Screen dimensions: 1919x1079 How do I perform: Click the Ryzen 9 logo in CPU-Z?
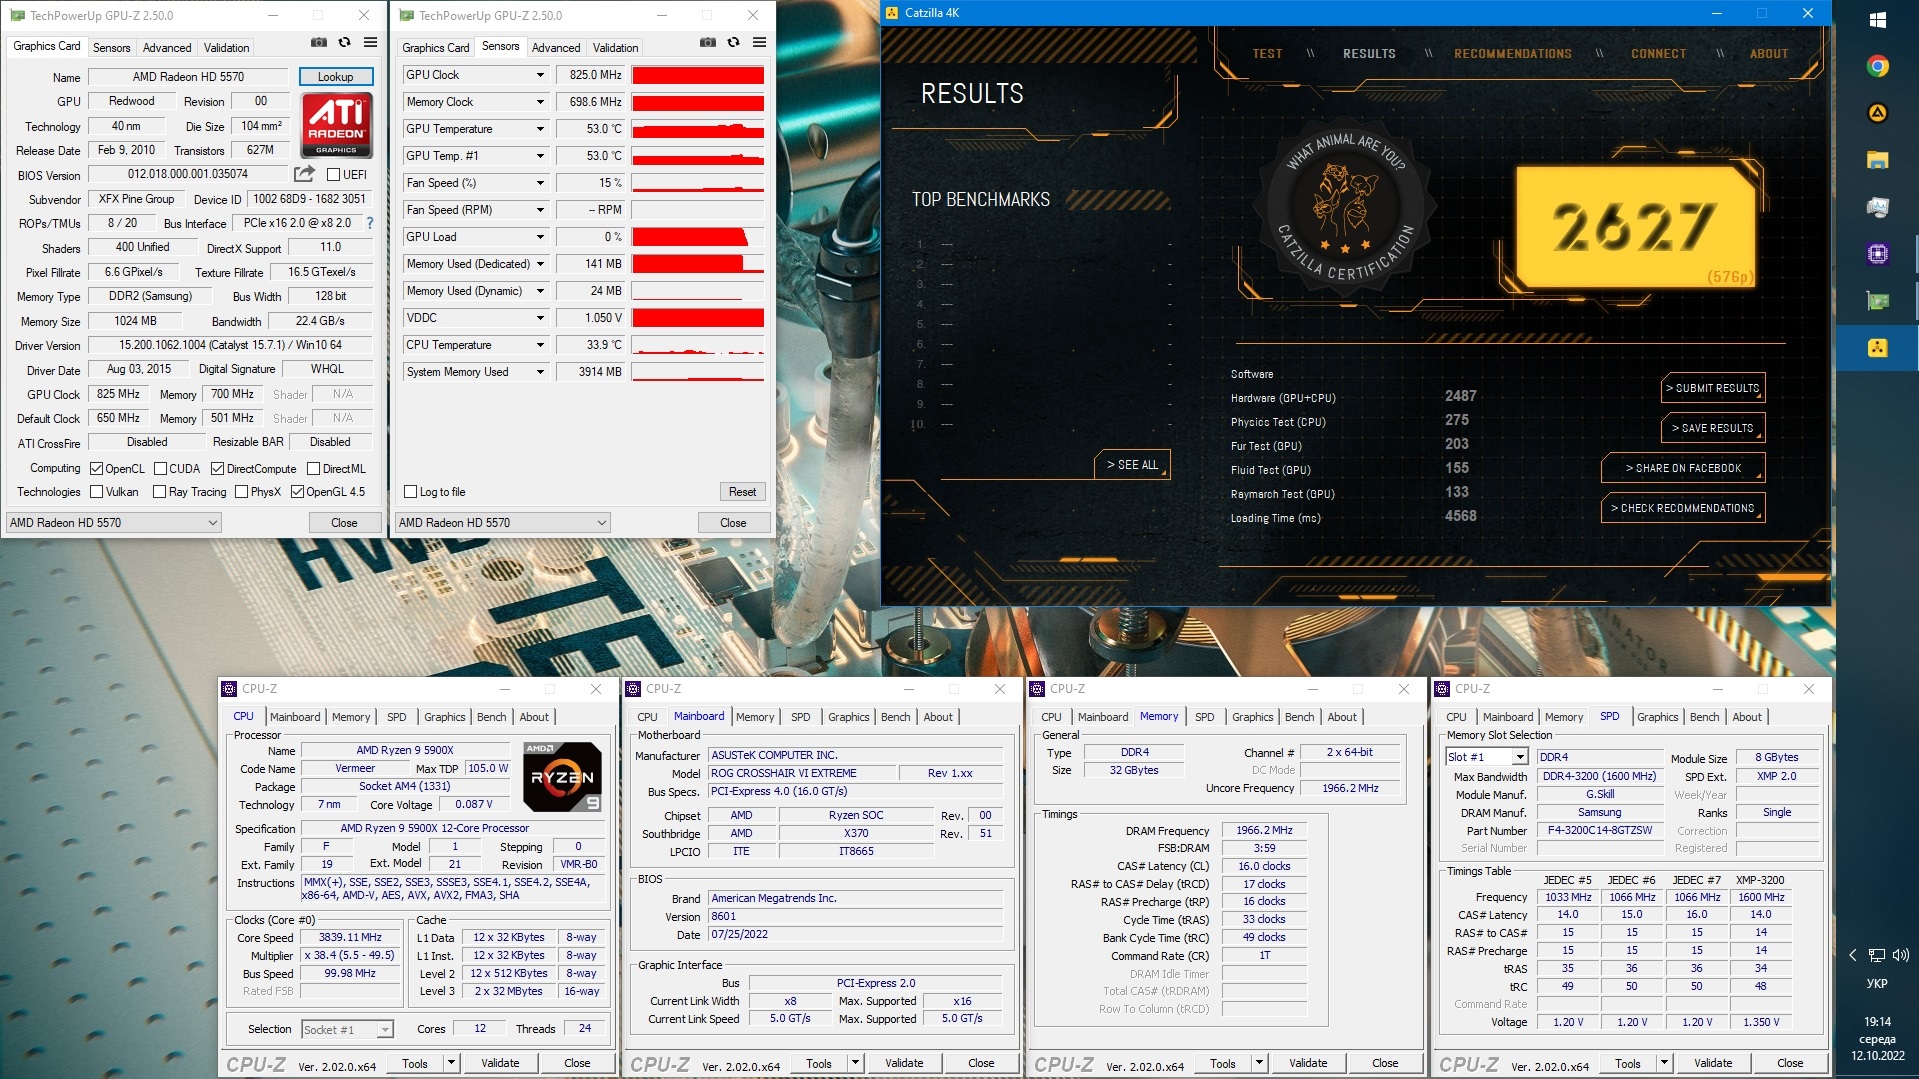click(563, 776)
